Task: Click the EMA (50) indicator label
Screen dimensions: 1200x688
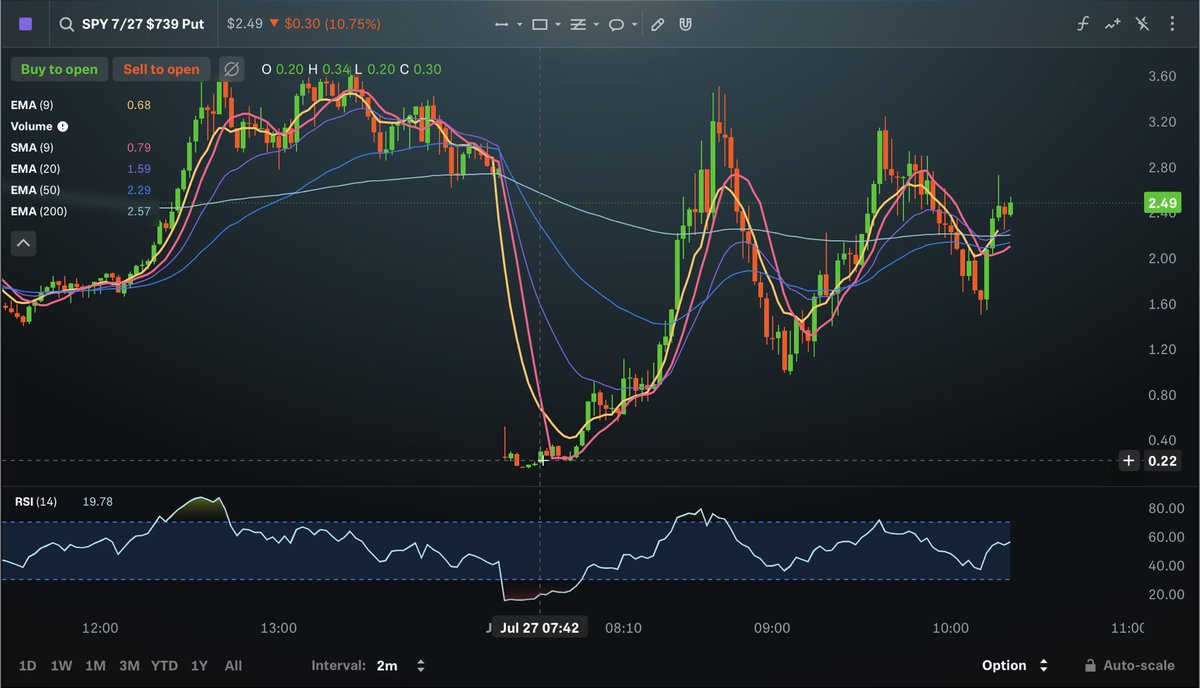Action: 34,190
